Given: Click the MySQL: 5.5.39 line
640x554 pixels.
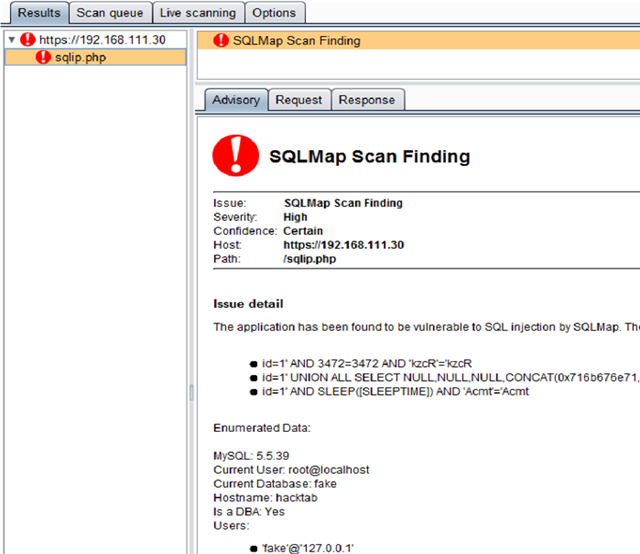Looking at the screenshot, I should pyautogui.click(x=251, y=456).
